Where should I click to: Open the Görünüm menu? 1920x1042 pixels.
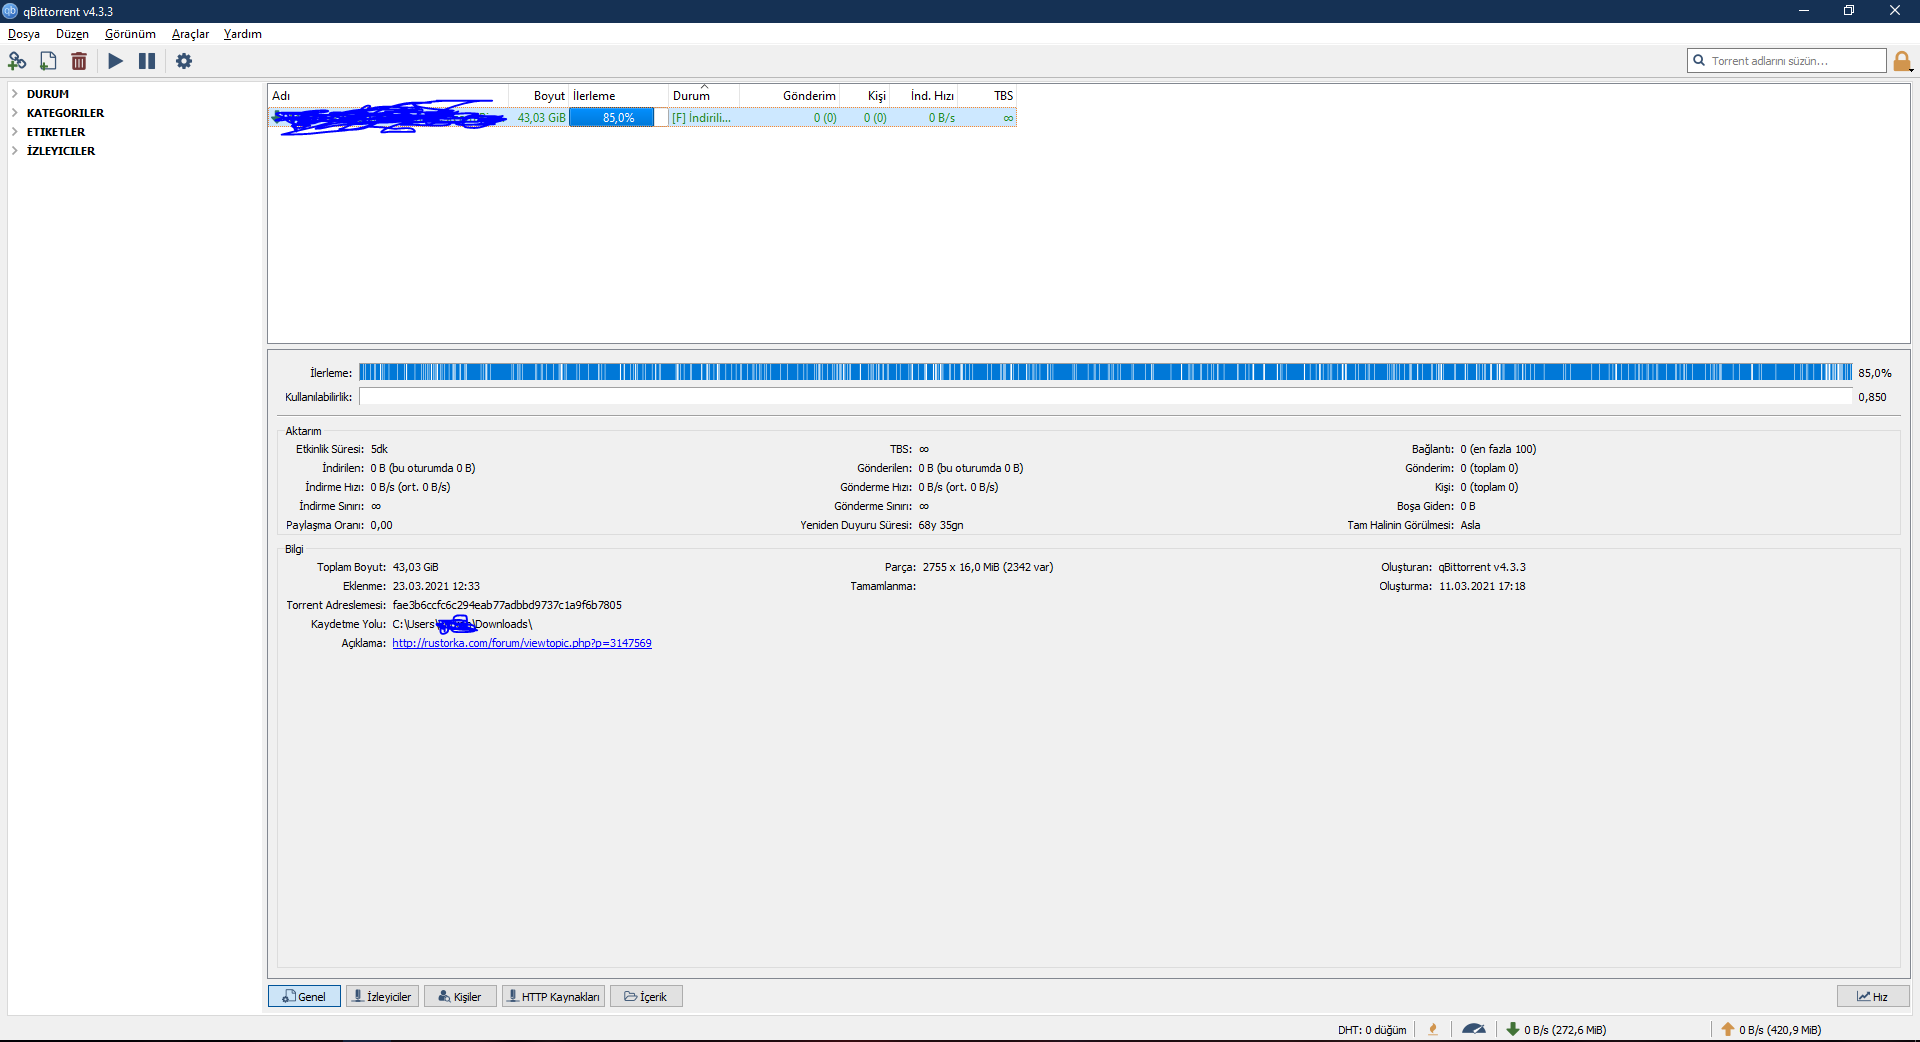coord(130,34)
